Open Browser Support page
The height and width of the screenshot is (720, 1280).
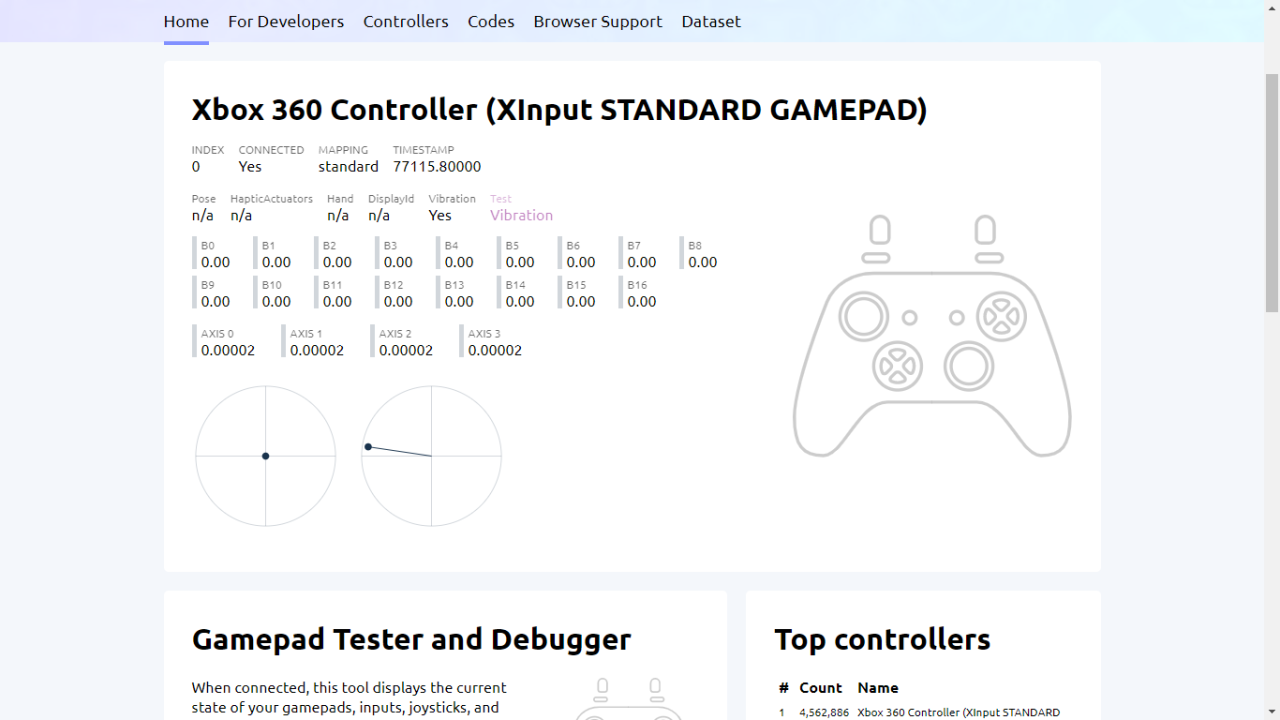pos(598,21)
